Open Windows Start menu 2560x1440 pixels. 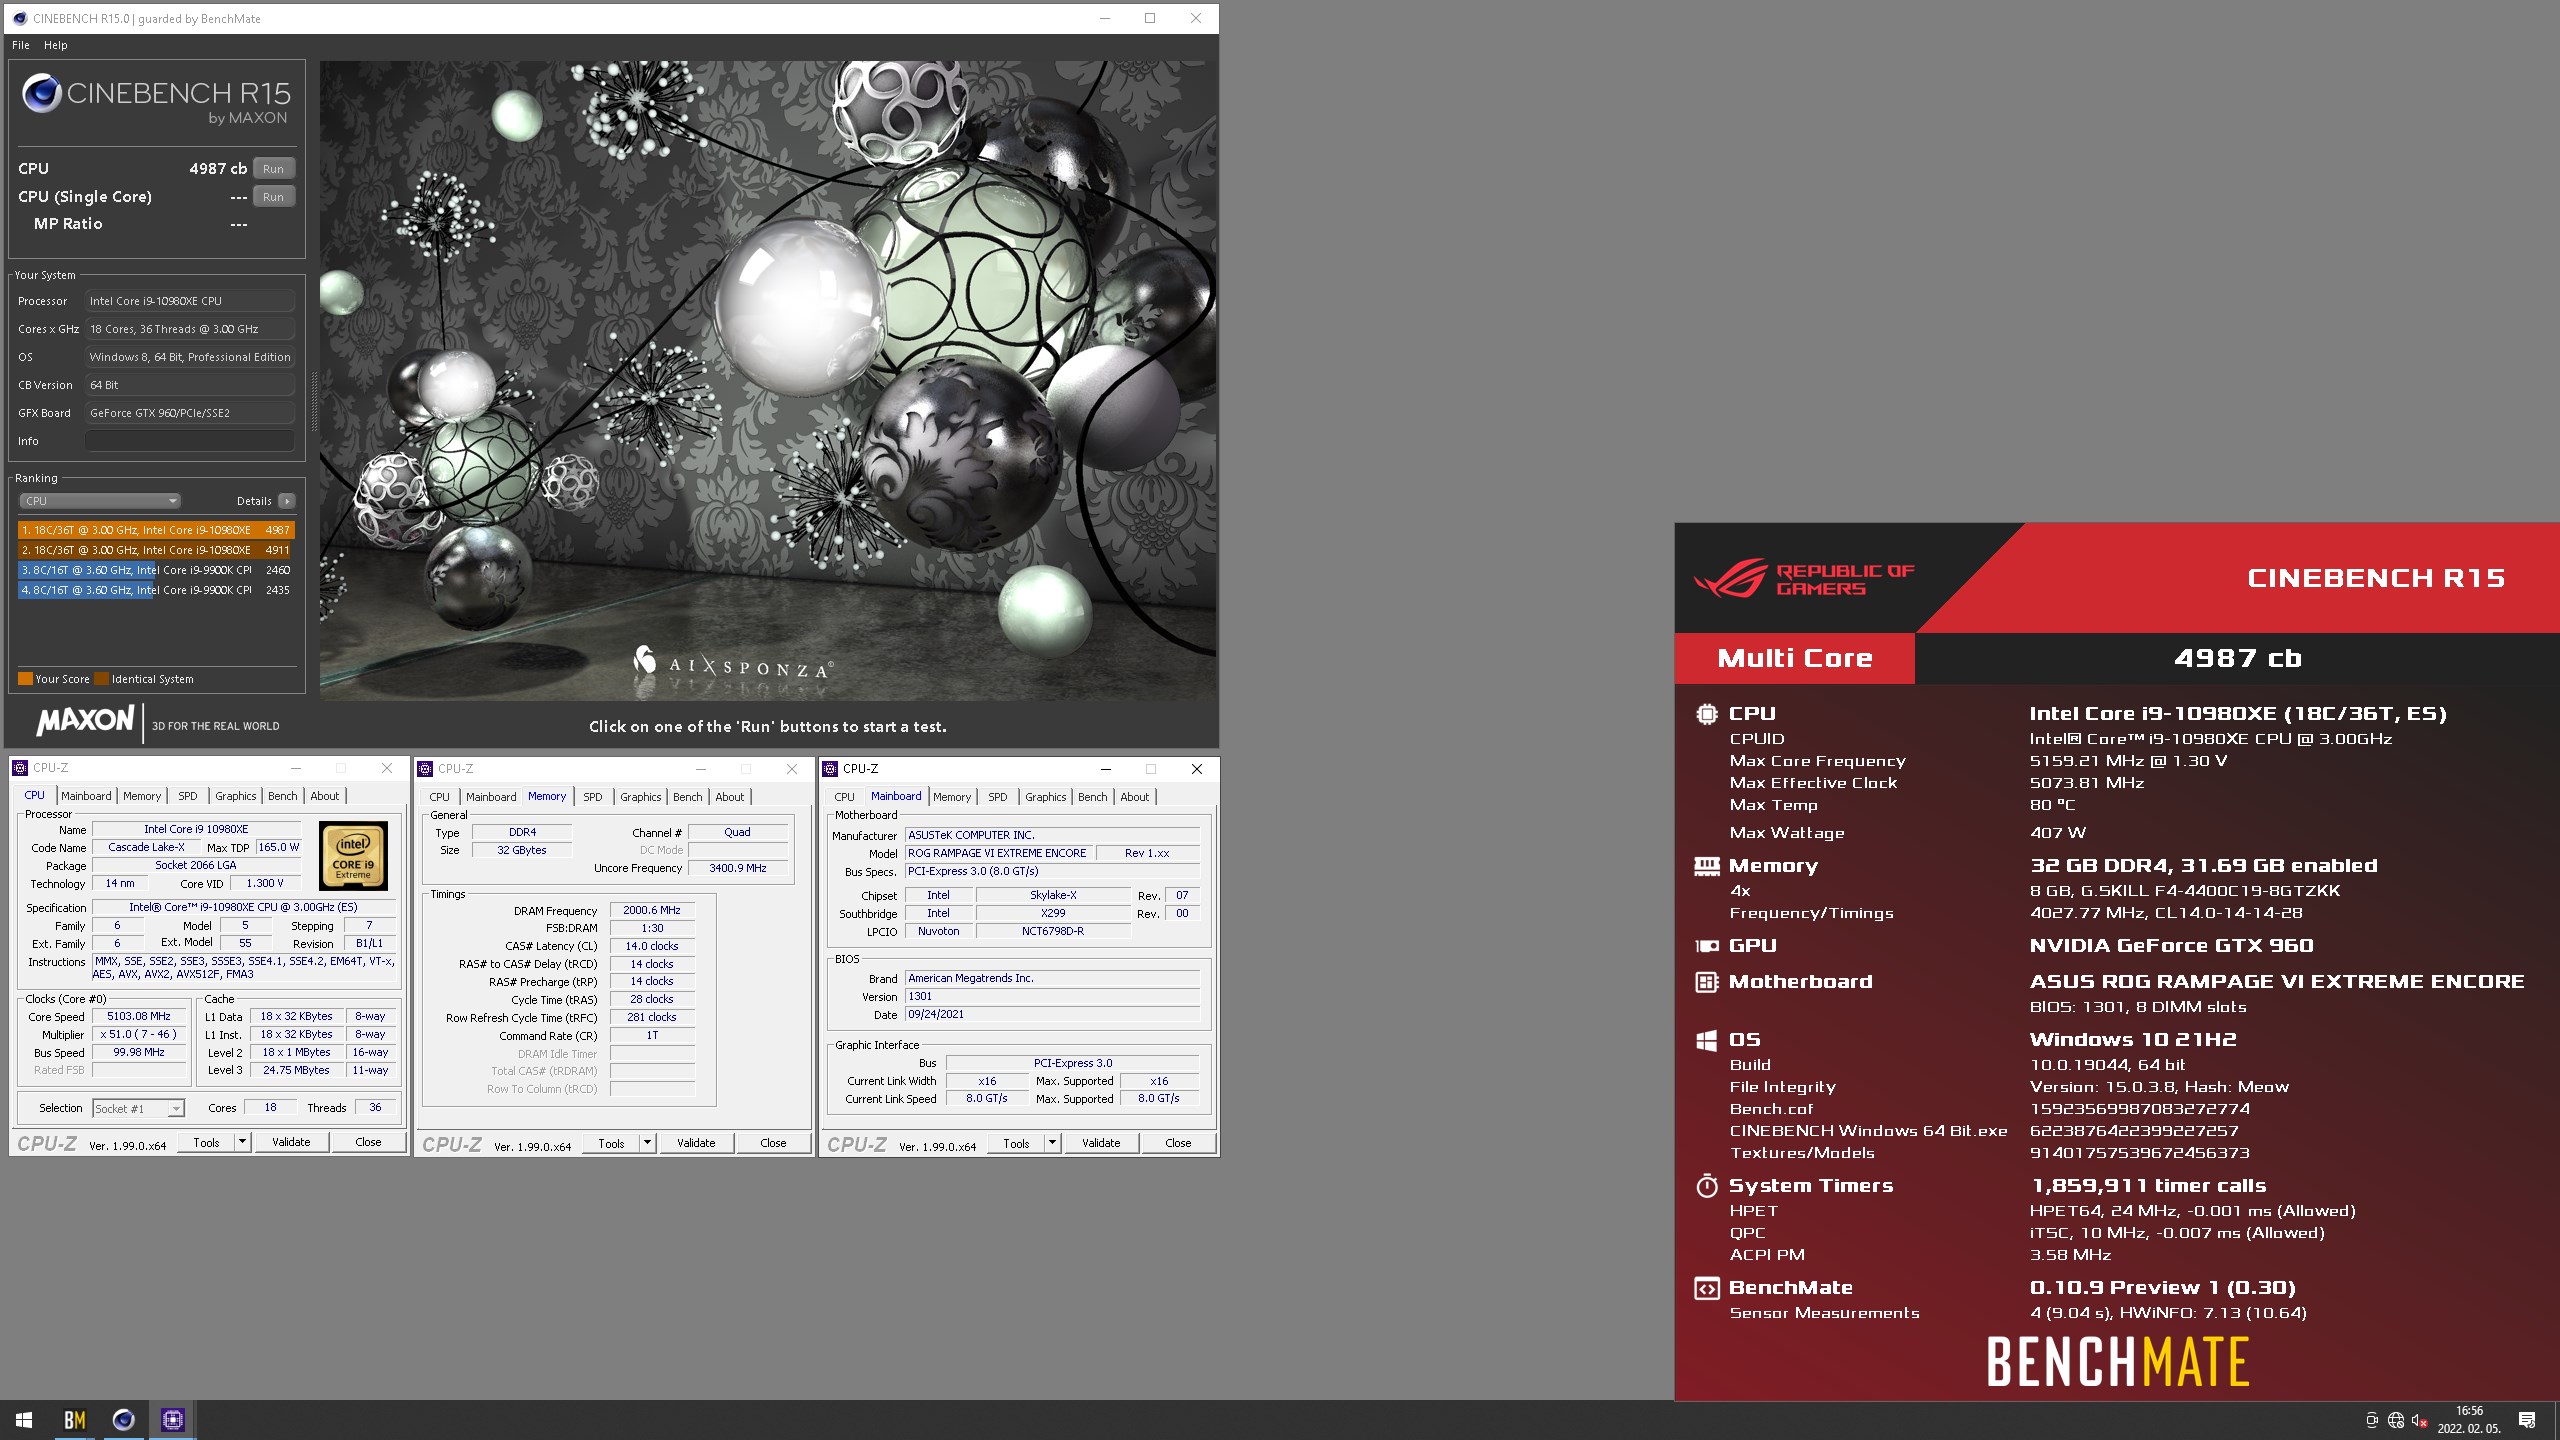[x=24, y=1420]
